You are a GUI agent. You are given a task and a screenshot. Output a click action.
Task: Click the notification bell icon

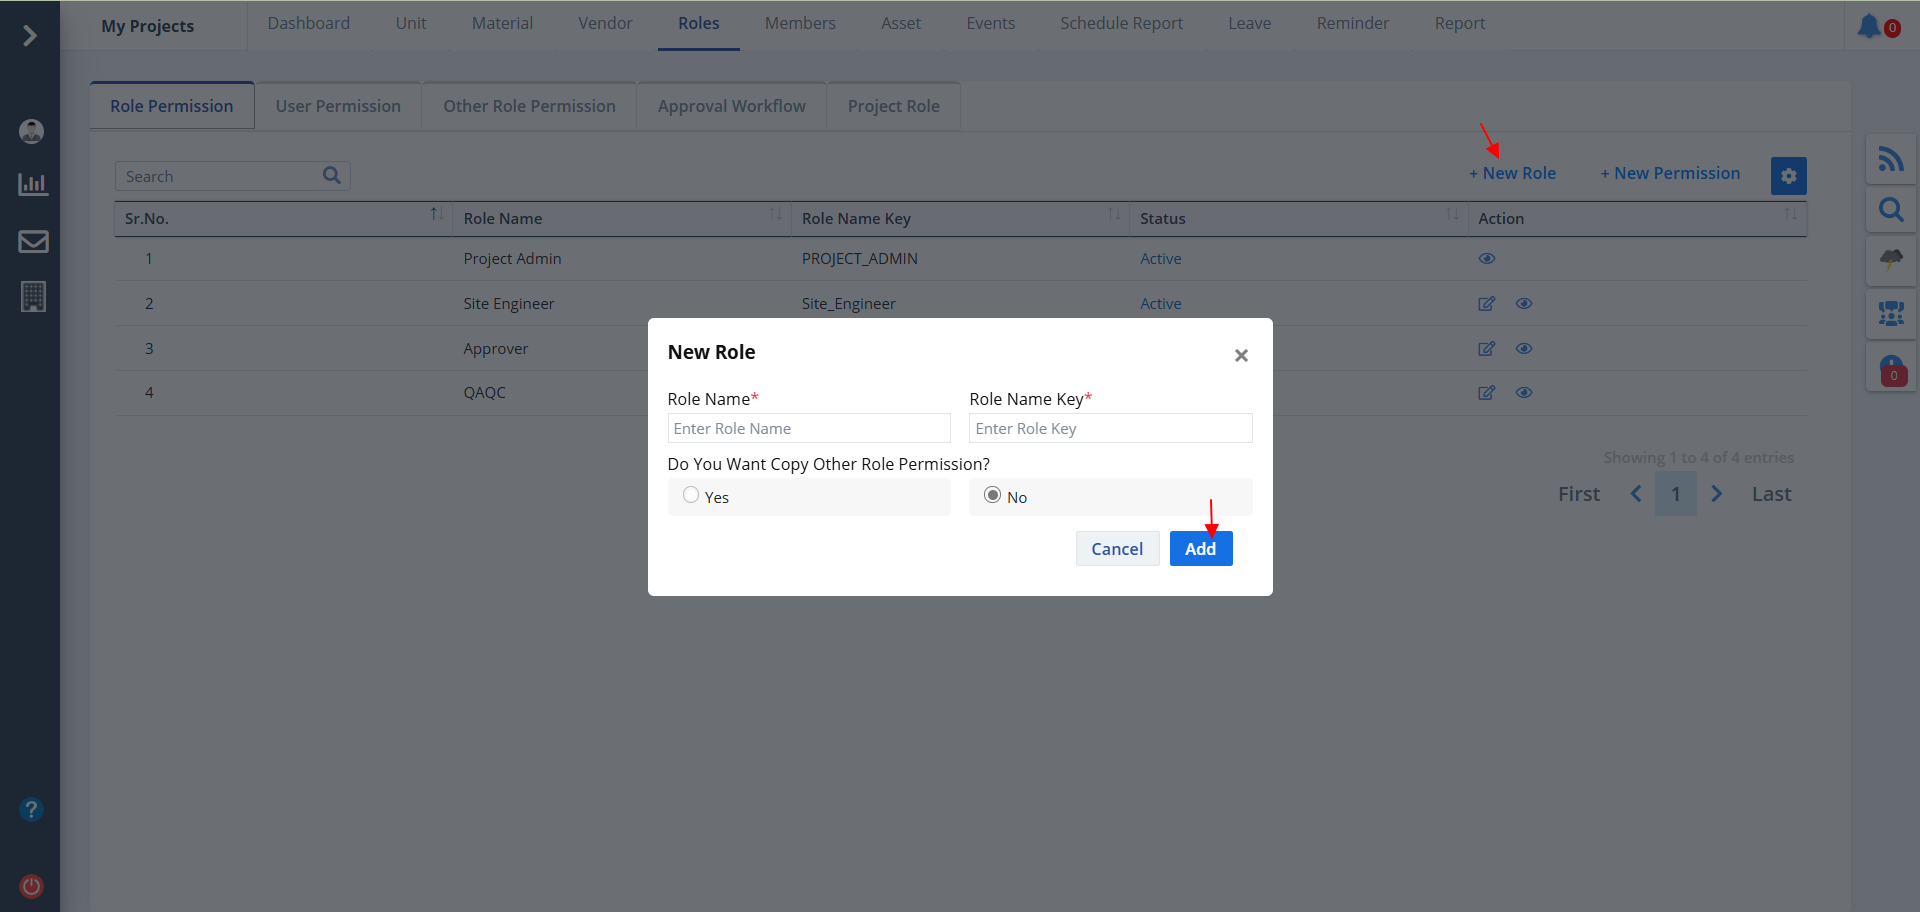[1869, 26]
